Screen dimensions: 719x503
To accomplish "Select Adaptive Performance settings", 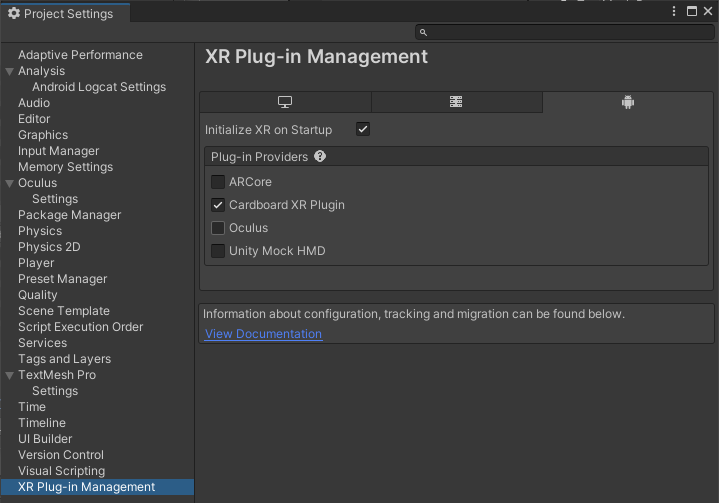I will click(x=80, y=55).
